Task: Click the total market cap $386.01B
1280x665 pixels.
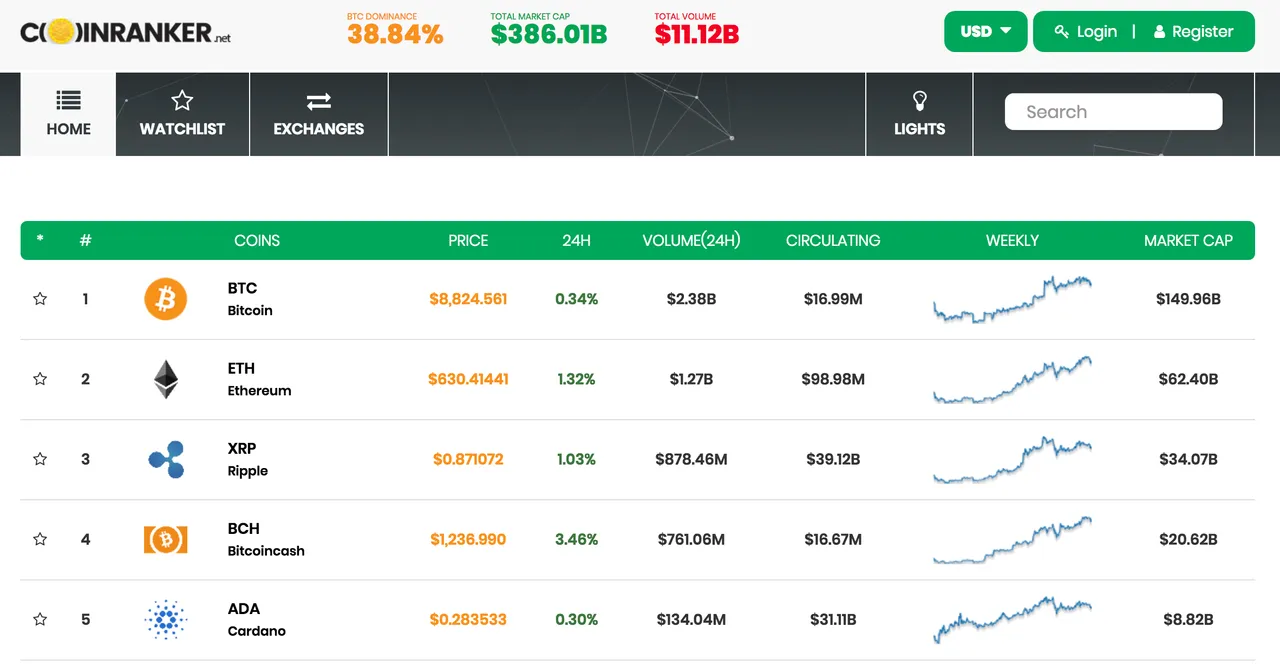Action: point(549,34)
